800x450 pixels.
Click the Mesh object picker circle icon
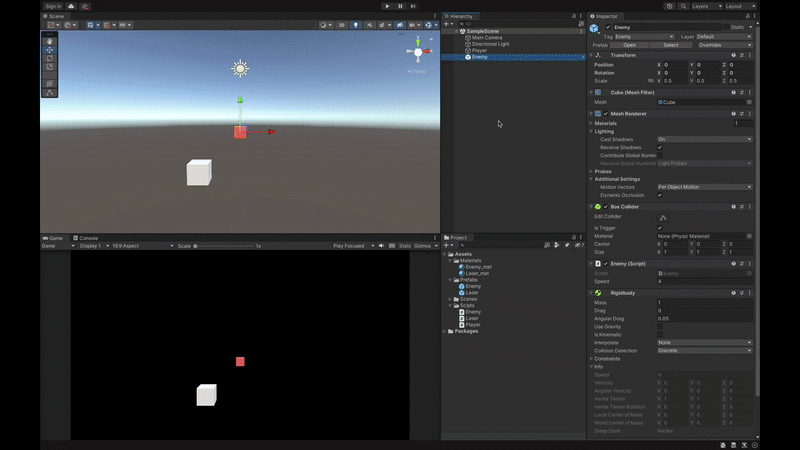[749, 103]
